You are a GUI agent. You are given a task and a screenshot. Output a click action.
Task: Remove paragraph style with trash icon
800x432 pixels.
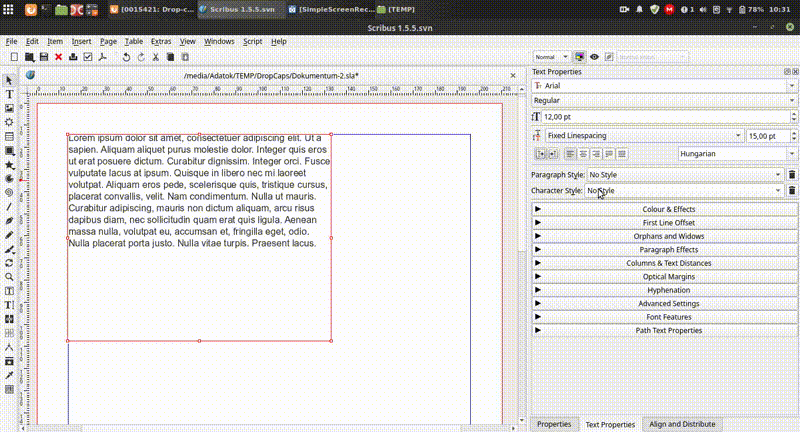[x=792, y=174]
